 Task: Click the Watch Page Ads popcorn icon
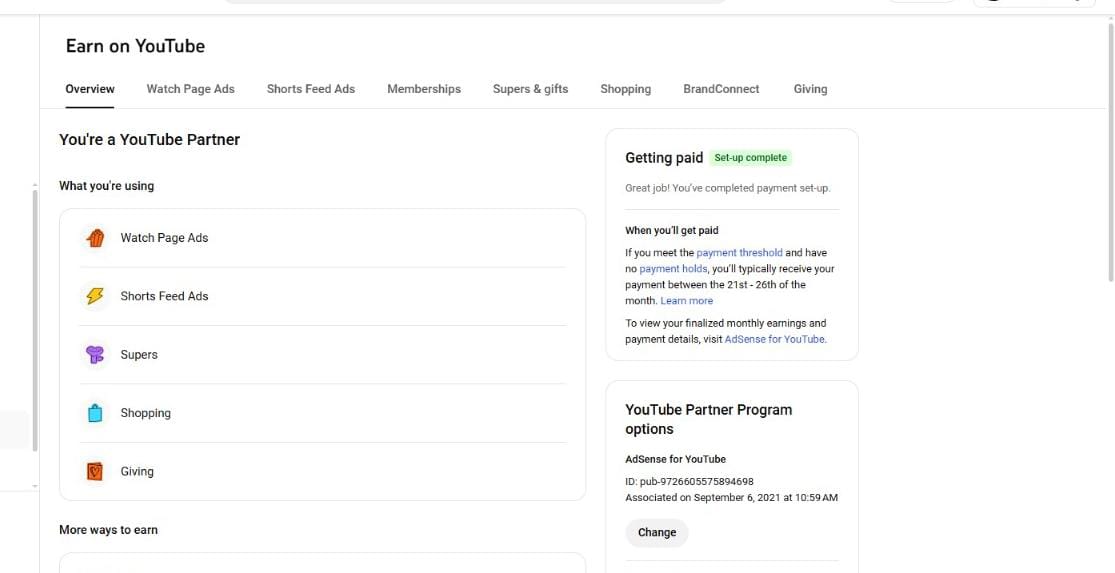95,238
